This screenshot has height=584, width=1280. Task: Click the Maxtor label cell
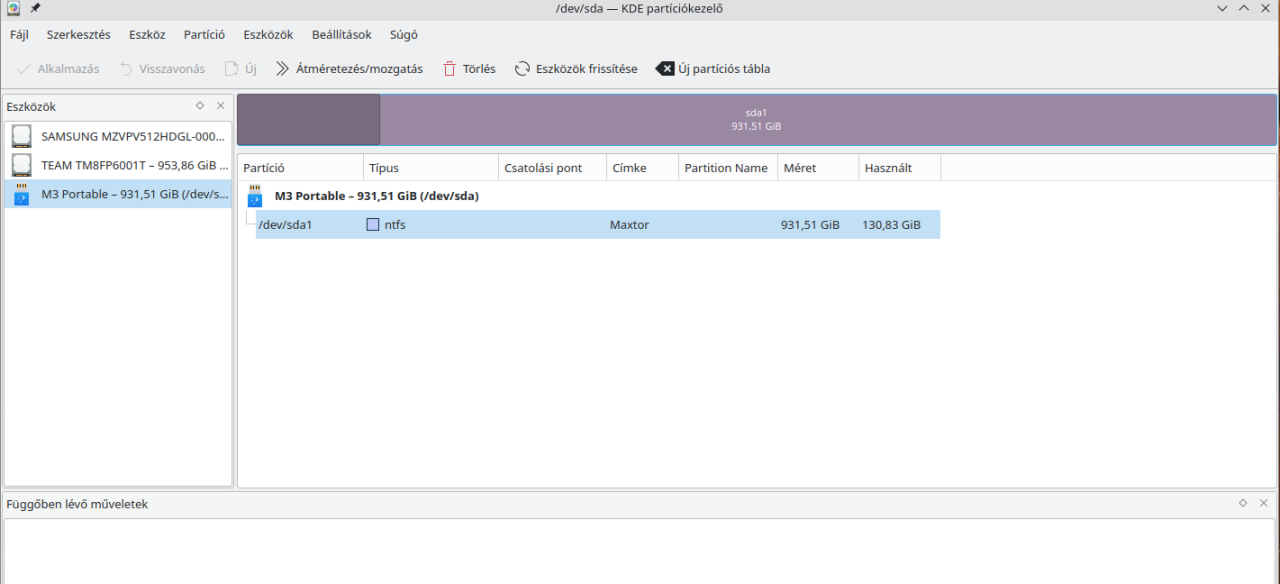click(x=642, y=225)
